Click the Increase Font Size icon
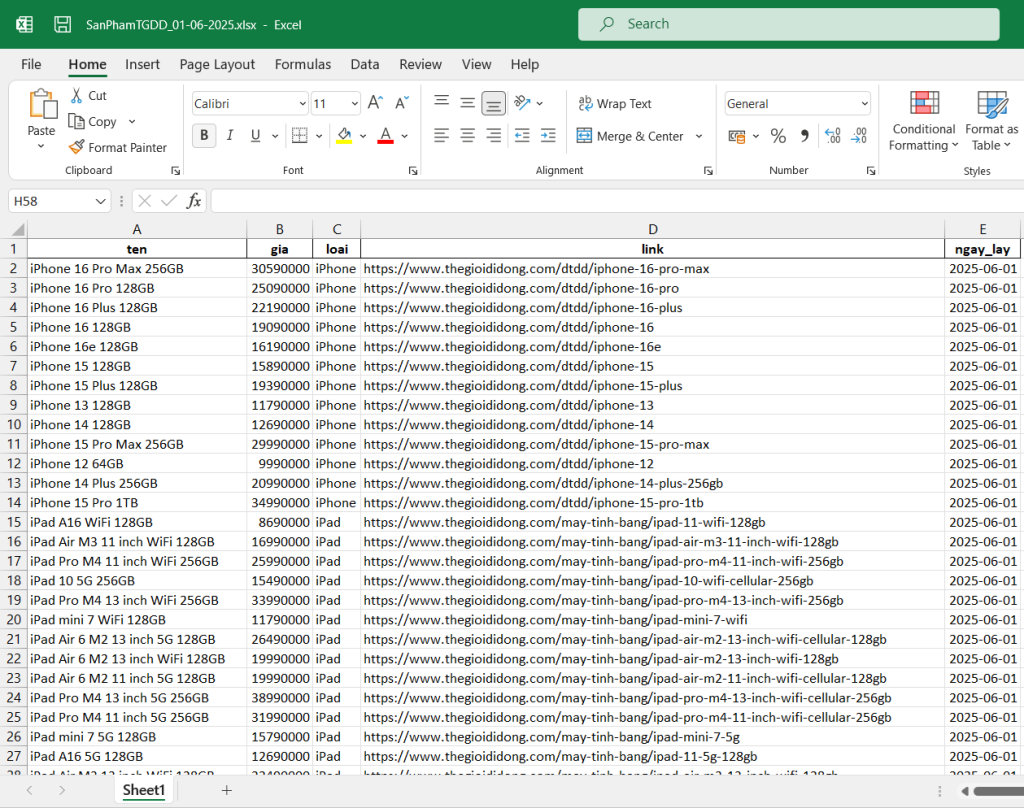This screenshot has width=1024, height=808. pyautogui.click(x=375, y=103)
